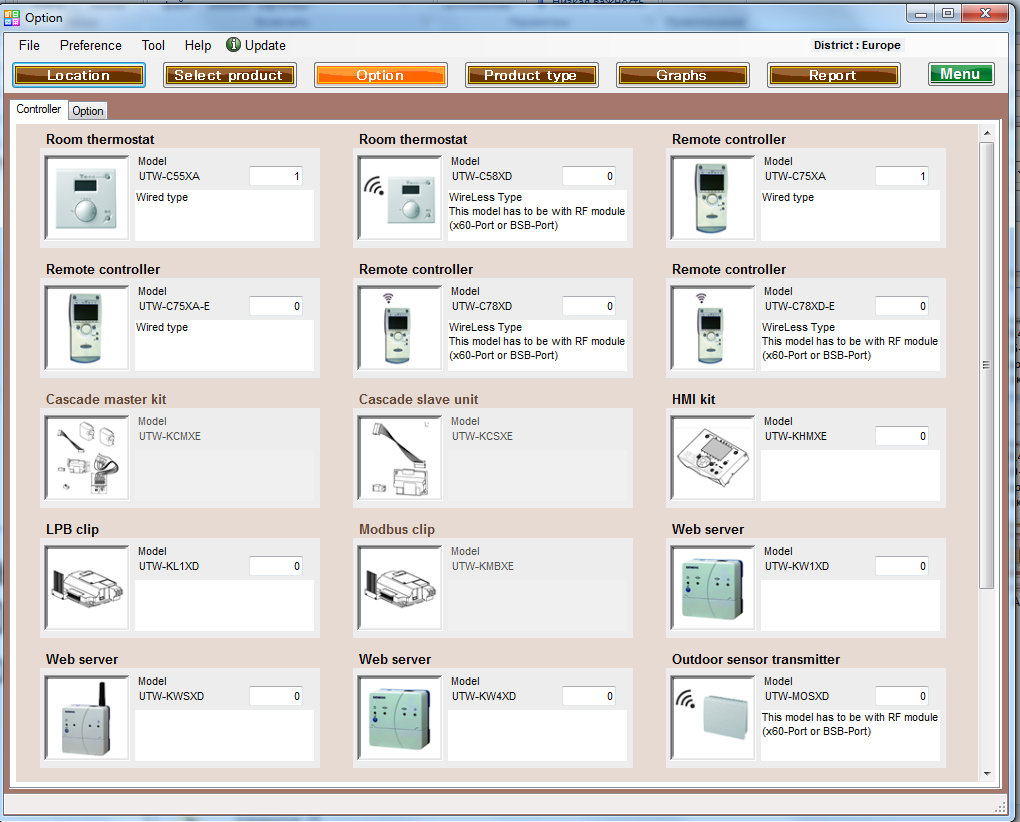Click the UTW-KHMXE quantity field
This screenshot has height=822, width=1020.
click(901, 436)
